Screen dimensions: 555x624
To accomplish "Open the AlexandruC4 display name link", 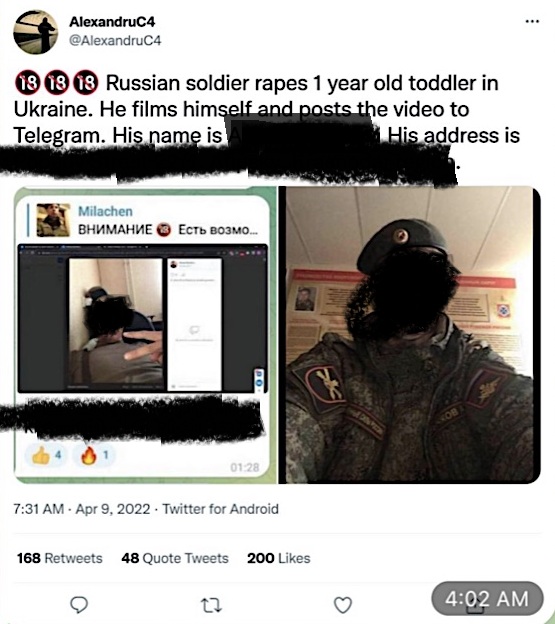I will tap(112, 21).
